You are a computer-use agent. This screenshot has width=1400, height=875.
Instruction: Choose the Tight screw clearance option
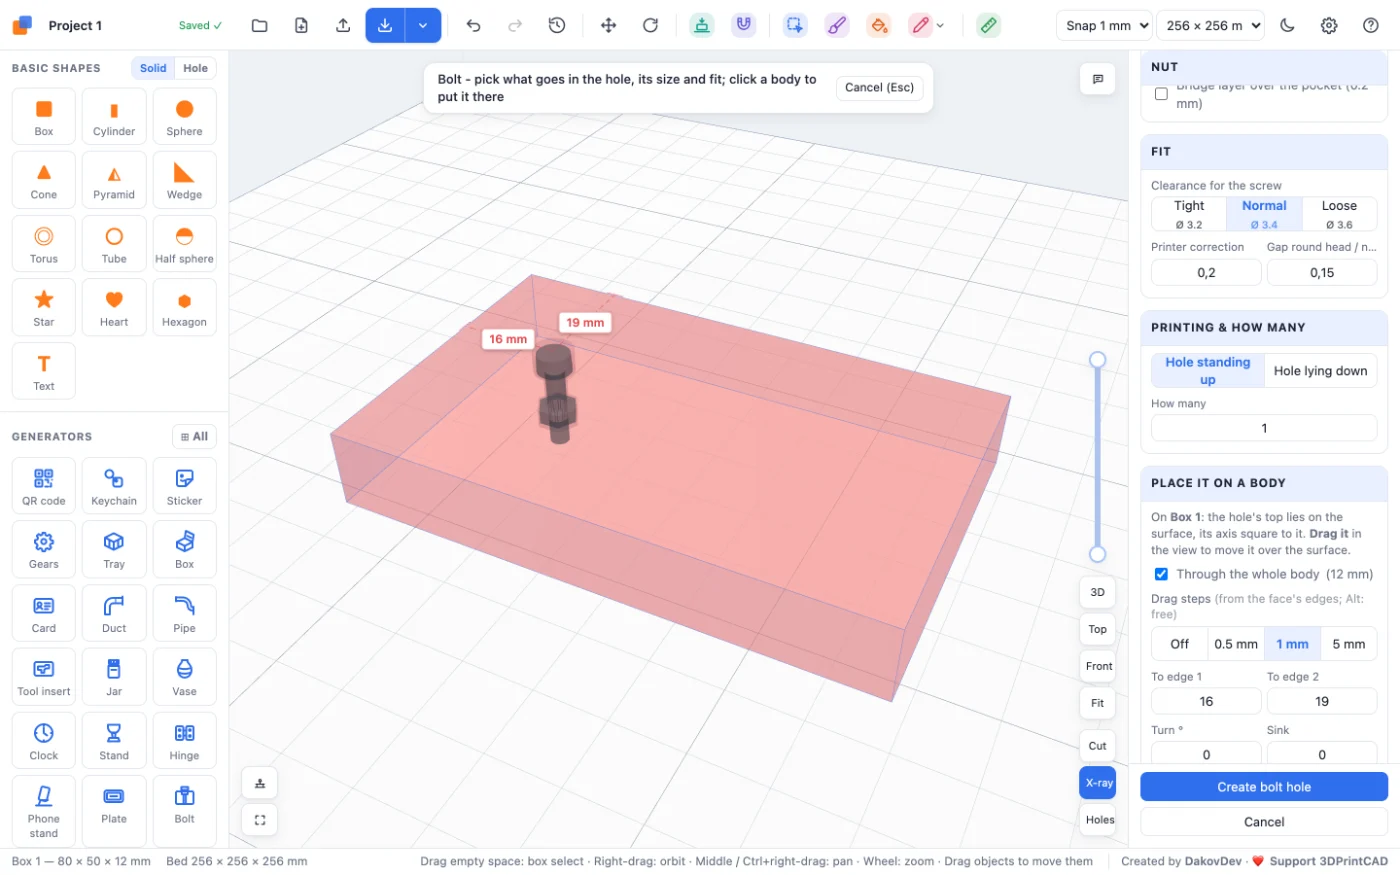[1189, 214]
